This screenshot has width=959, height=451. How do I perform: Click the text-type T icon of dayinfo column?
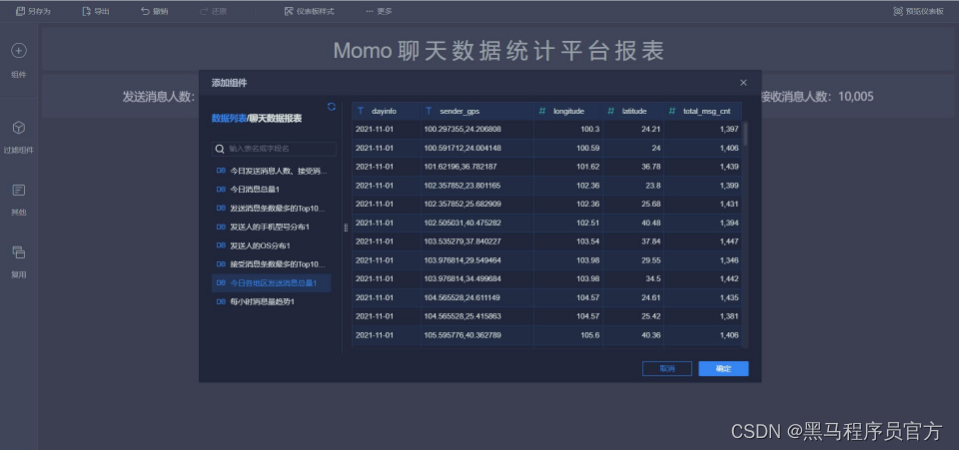pos(360,111)
